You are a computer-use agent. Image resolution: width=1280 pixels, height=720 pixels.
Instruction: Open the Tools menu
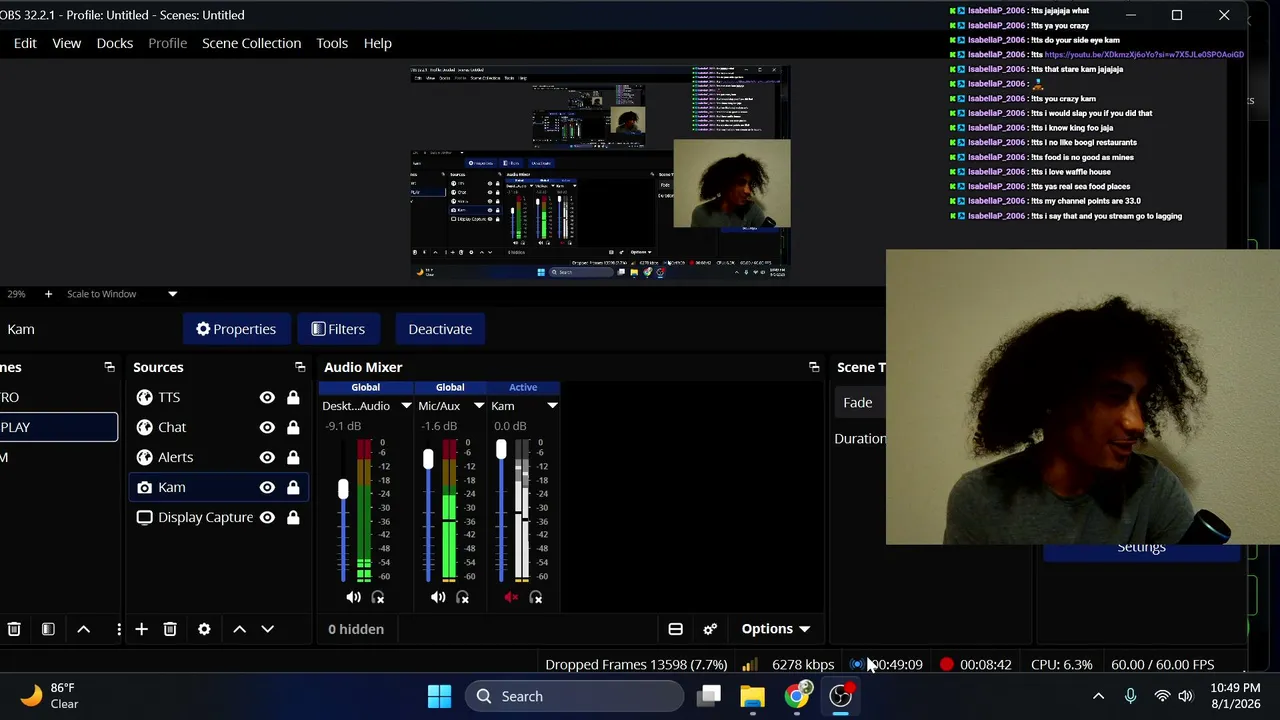coord(332,43)
